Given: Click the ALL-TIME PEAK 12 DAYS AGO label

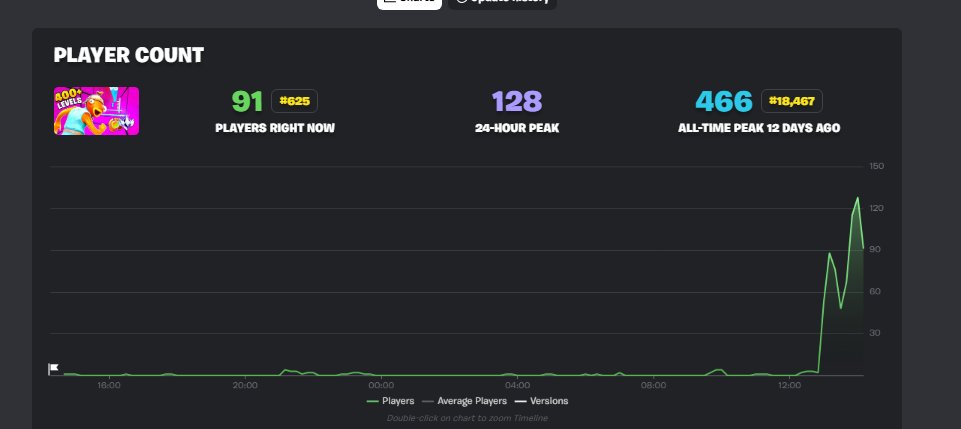Looking at the screenshot, I should (759, 129).
